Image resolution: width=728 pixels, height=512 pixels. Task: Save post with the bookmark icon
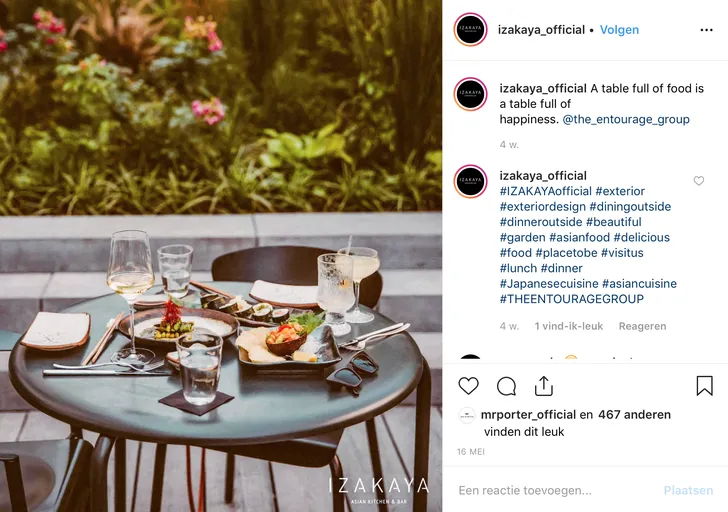pos(704,386)
